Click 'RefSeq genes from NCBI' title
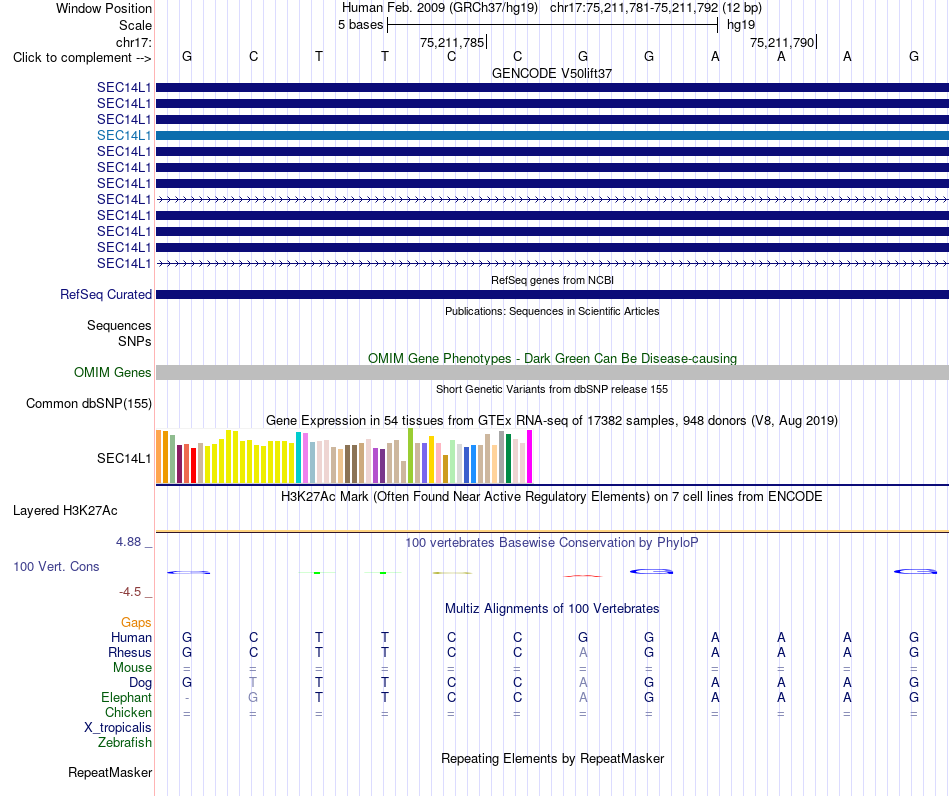Image resolution: width=950 pixels, height=796 pixels. point(553,280)
